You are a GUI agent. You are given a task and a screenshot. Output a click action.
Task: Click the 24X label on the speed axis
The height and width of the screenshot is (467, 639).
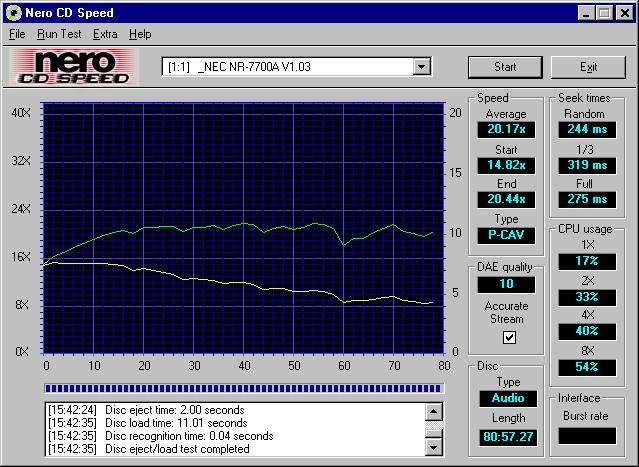point(21,209)
